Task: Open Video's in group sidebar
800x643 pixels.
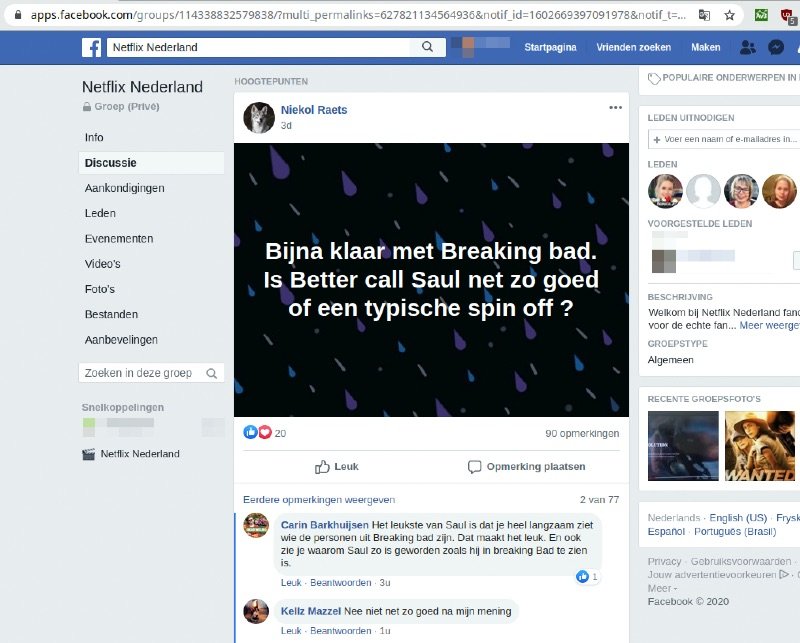Action: 103,264
